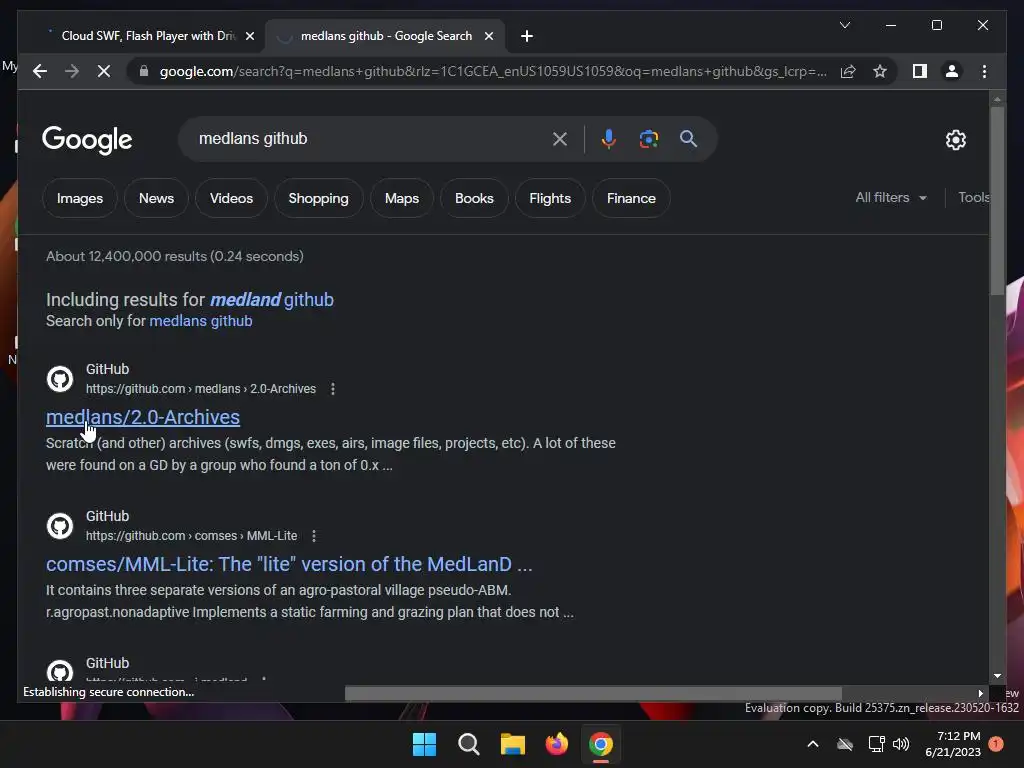
Task: Open volume control in system tray
Action: (901, 744)
